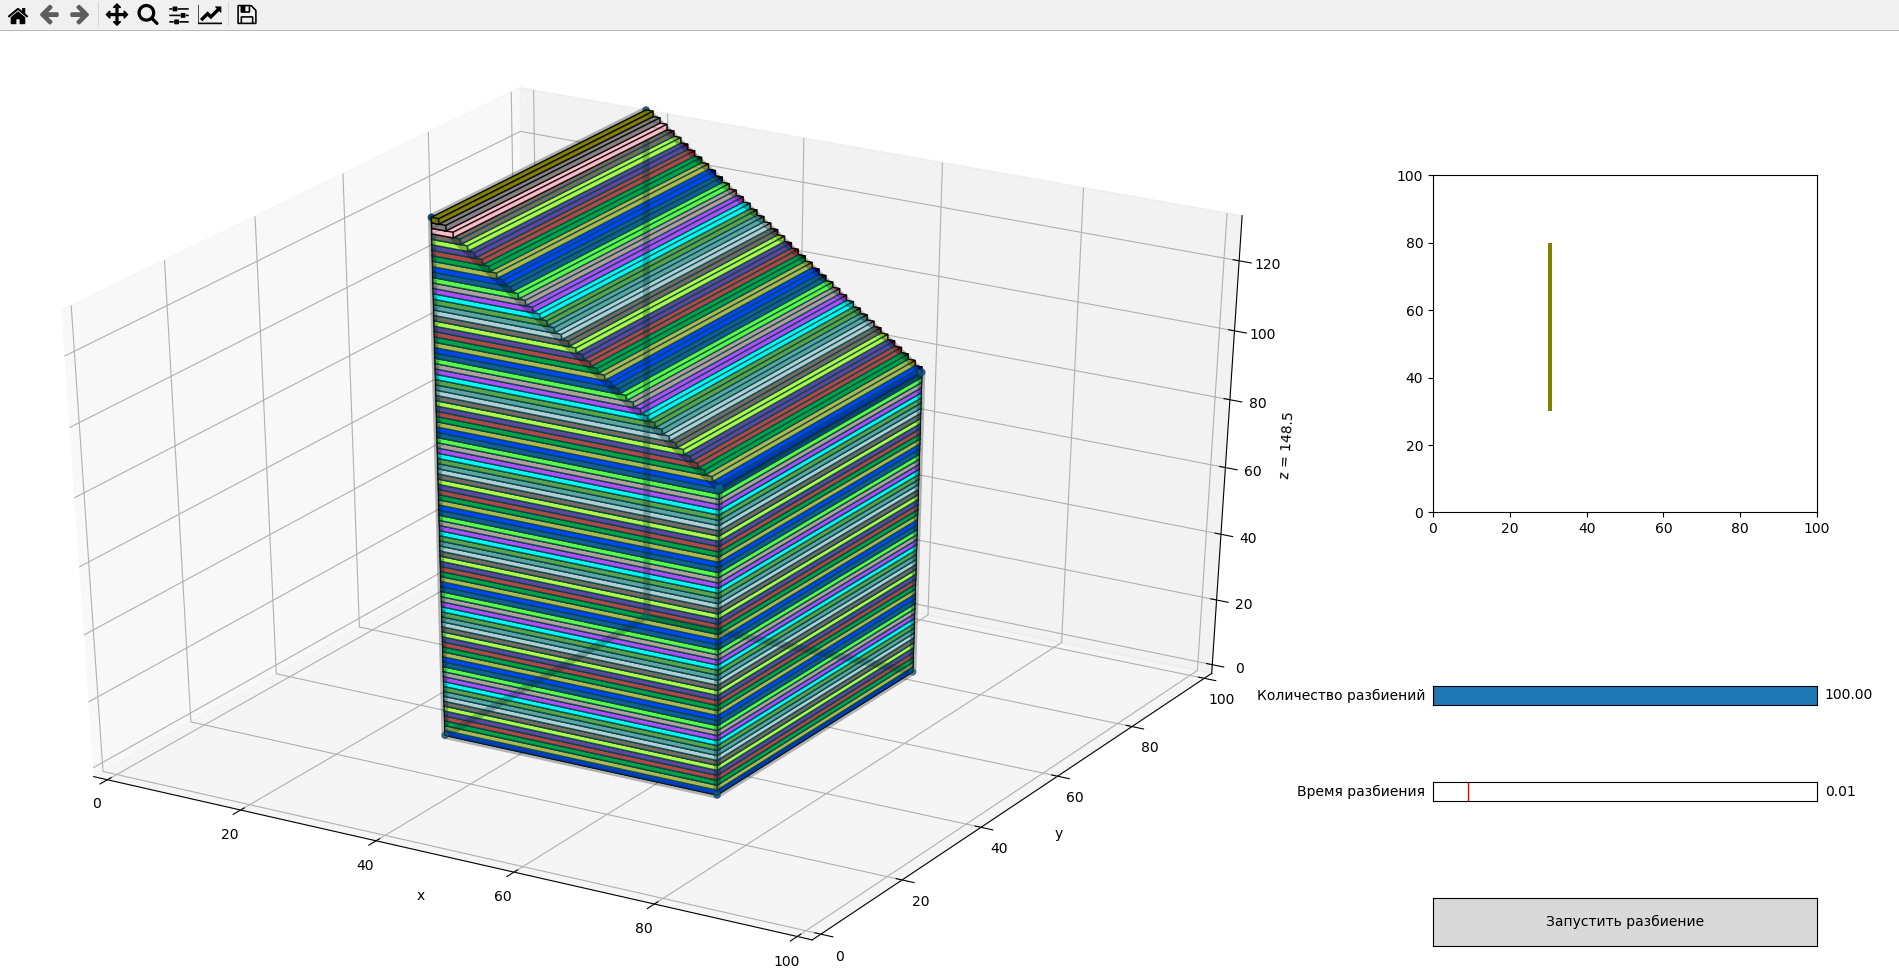
Task: Select the Pan/Zoom crossed-arrows tool
Action: (x=117, y=15)
